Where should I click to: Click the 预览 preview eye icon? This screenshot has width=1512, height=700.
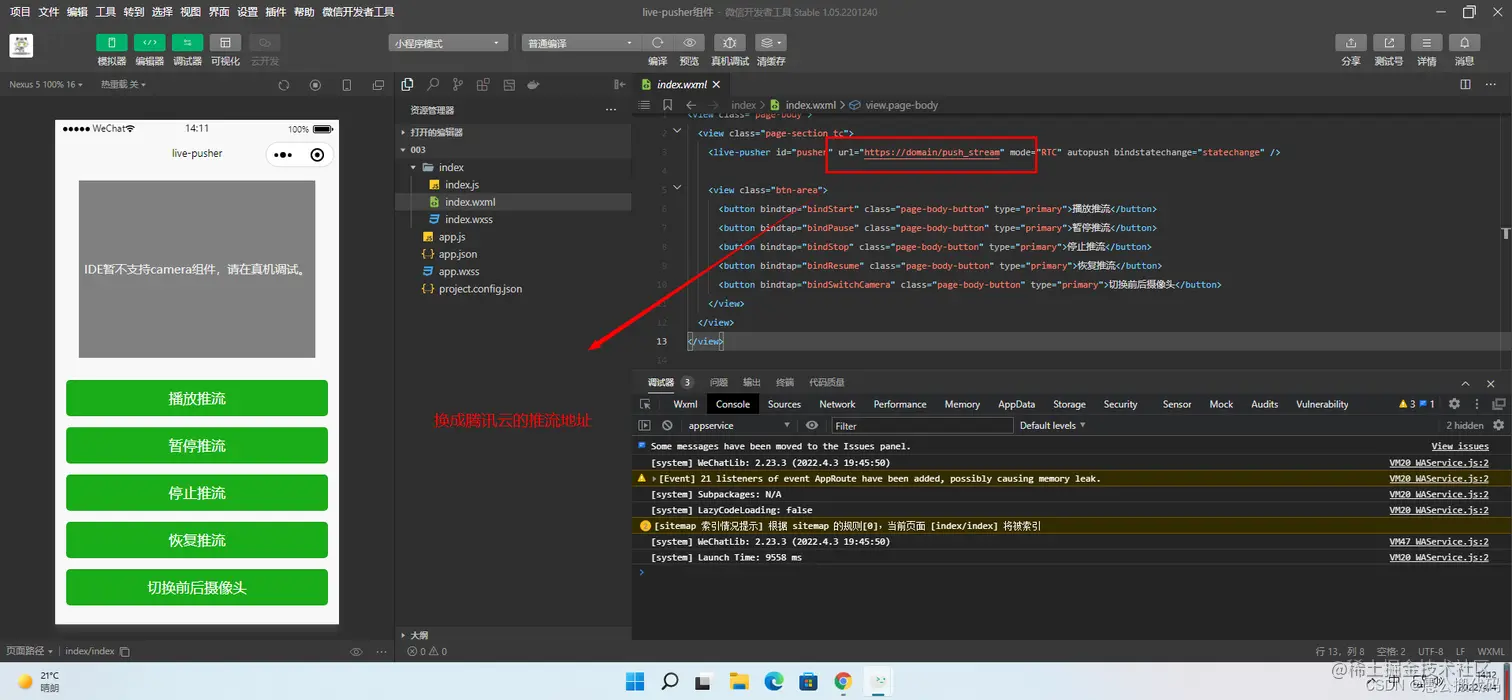(x=689, y=43)
